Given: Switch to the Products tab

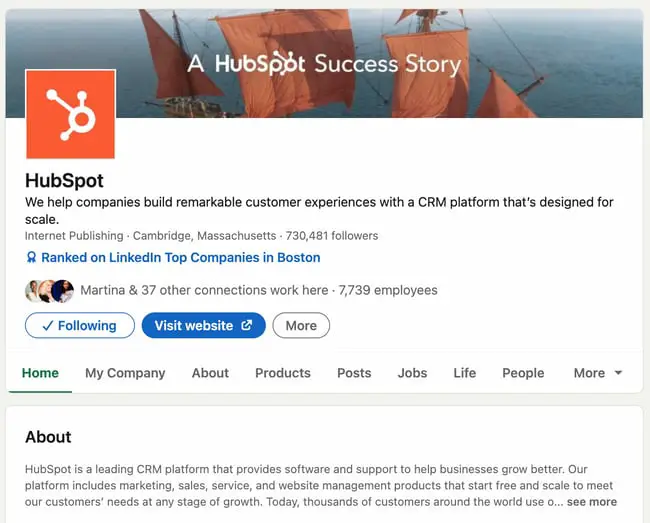Looking at the screenshot, I should 283,373.
